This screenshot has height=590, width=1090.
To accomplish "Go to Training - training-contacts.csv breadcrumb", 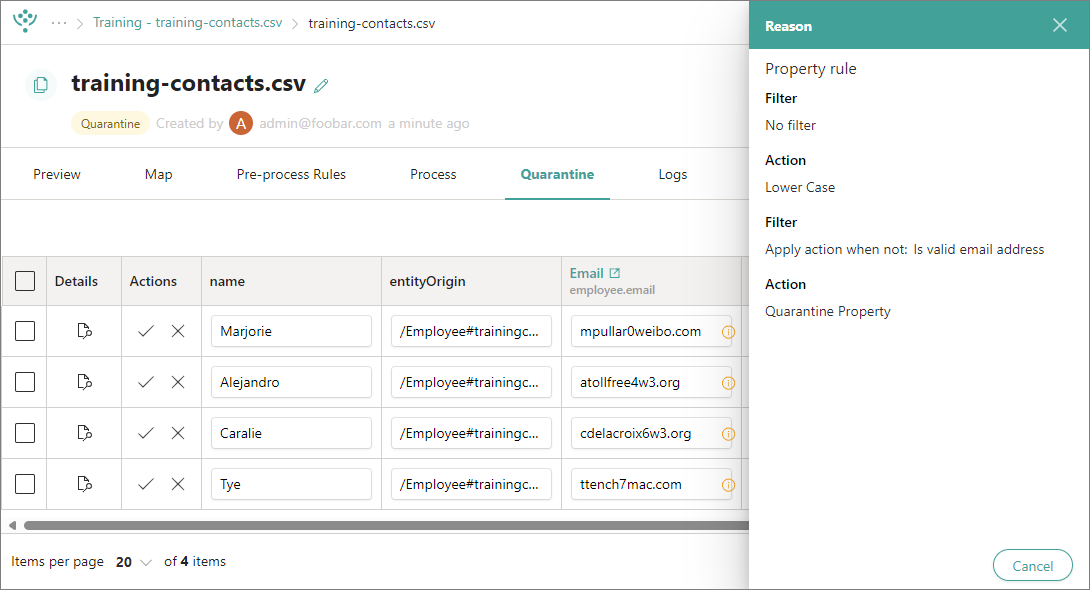I will [187, 22].
